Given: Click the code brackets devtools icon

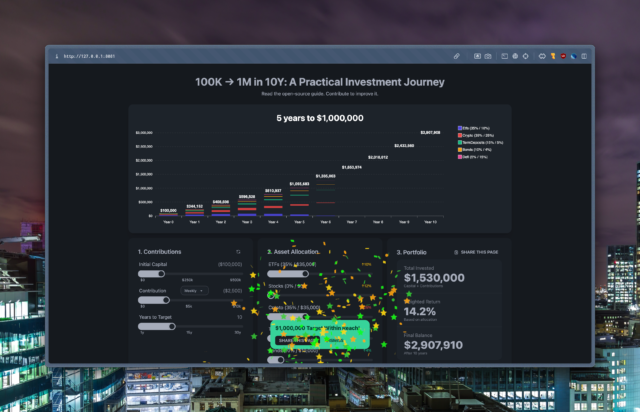Looking at the screenshot, I should tap(541, 56).
